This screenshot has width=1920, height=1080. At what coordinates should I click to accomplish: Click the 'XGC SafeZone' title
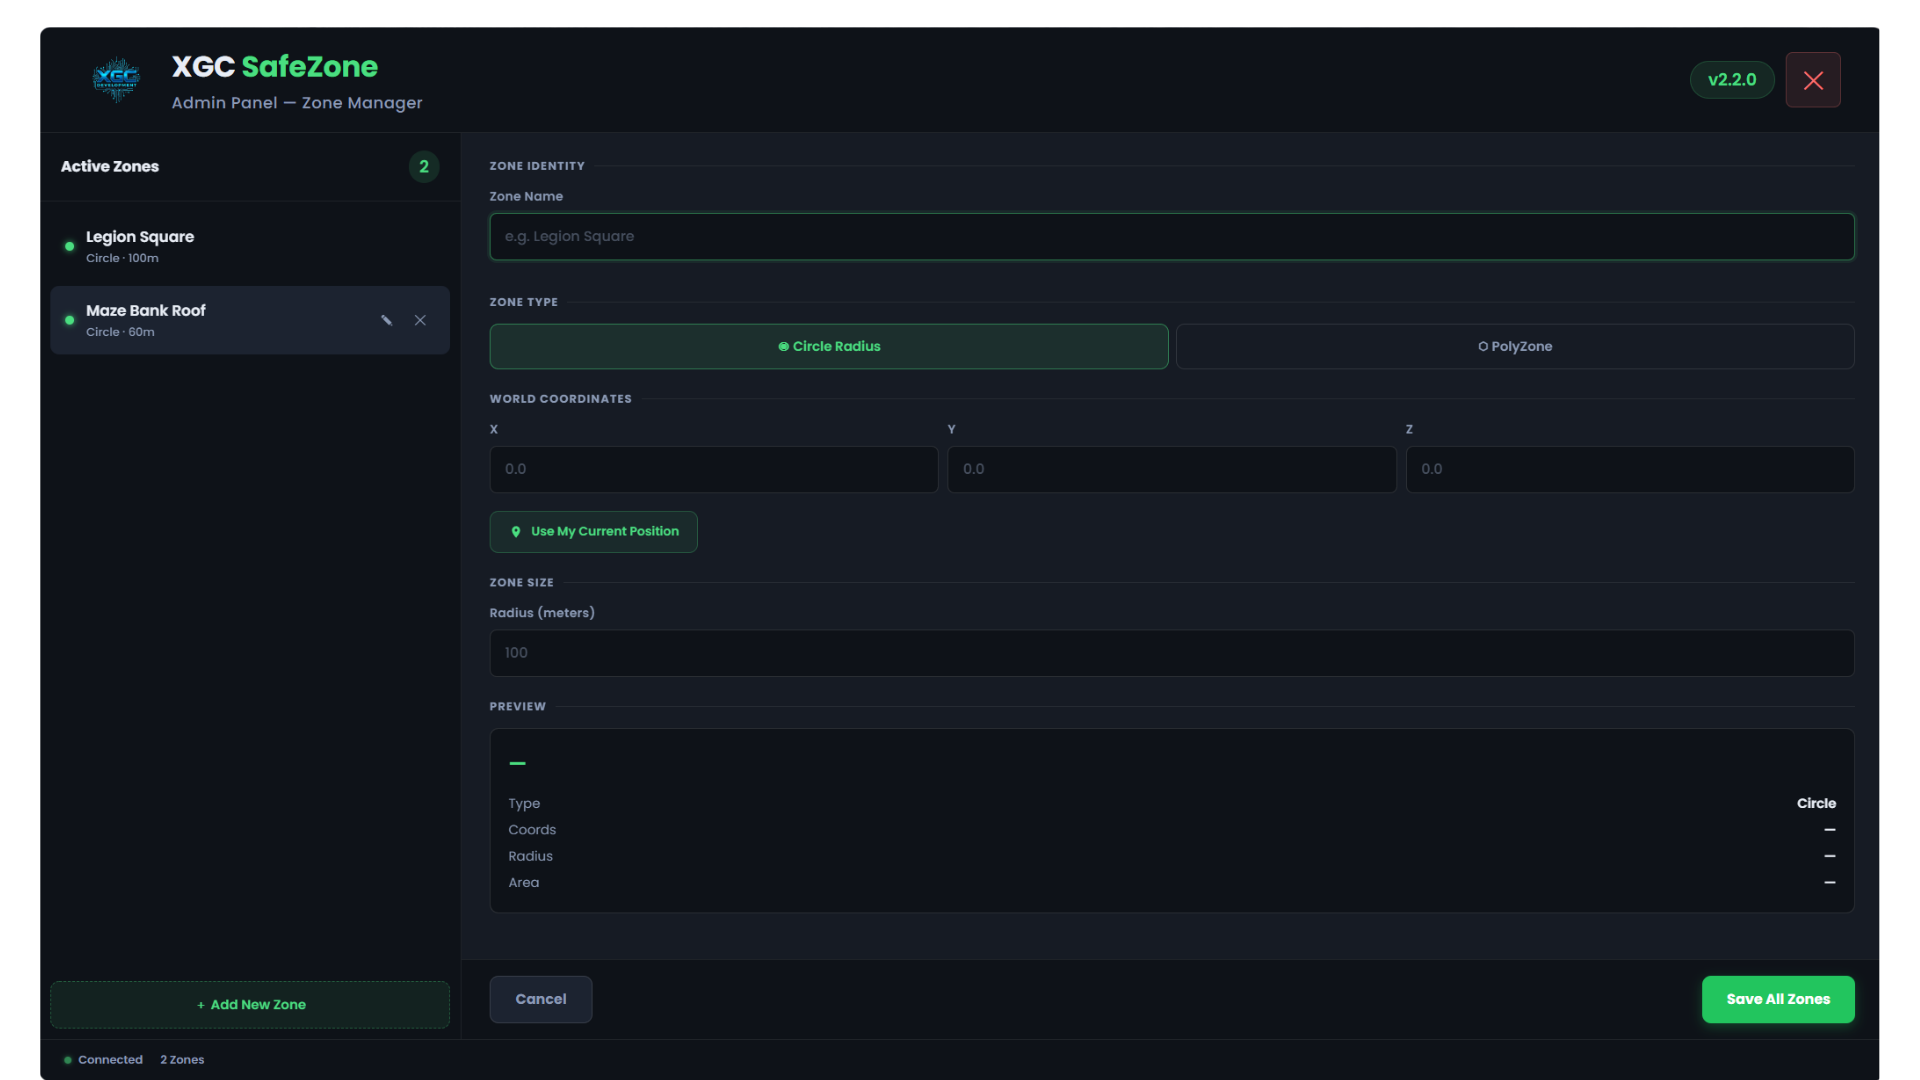275,67
